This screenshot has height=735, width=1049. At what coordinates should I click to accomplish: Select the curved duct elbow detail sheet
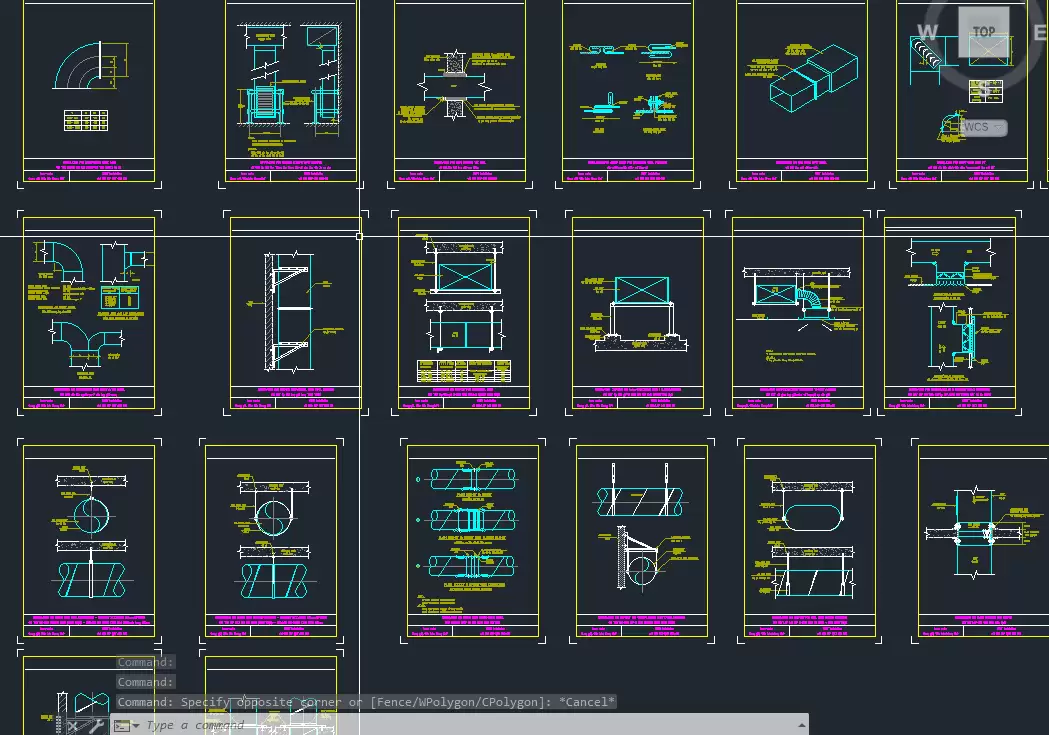pyautogui.click(x=89, y=91)
